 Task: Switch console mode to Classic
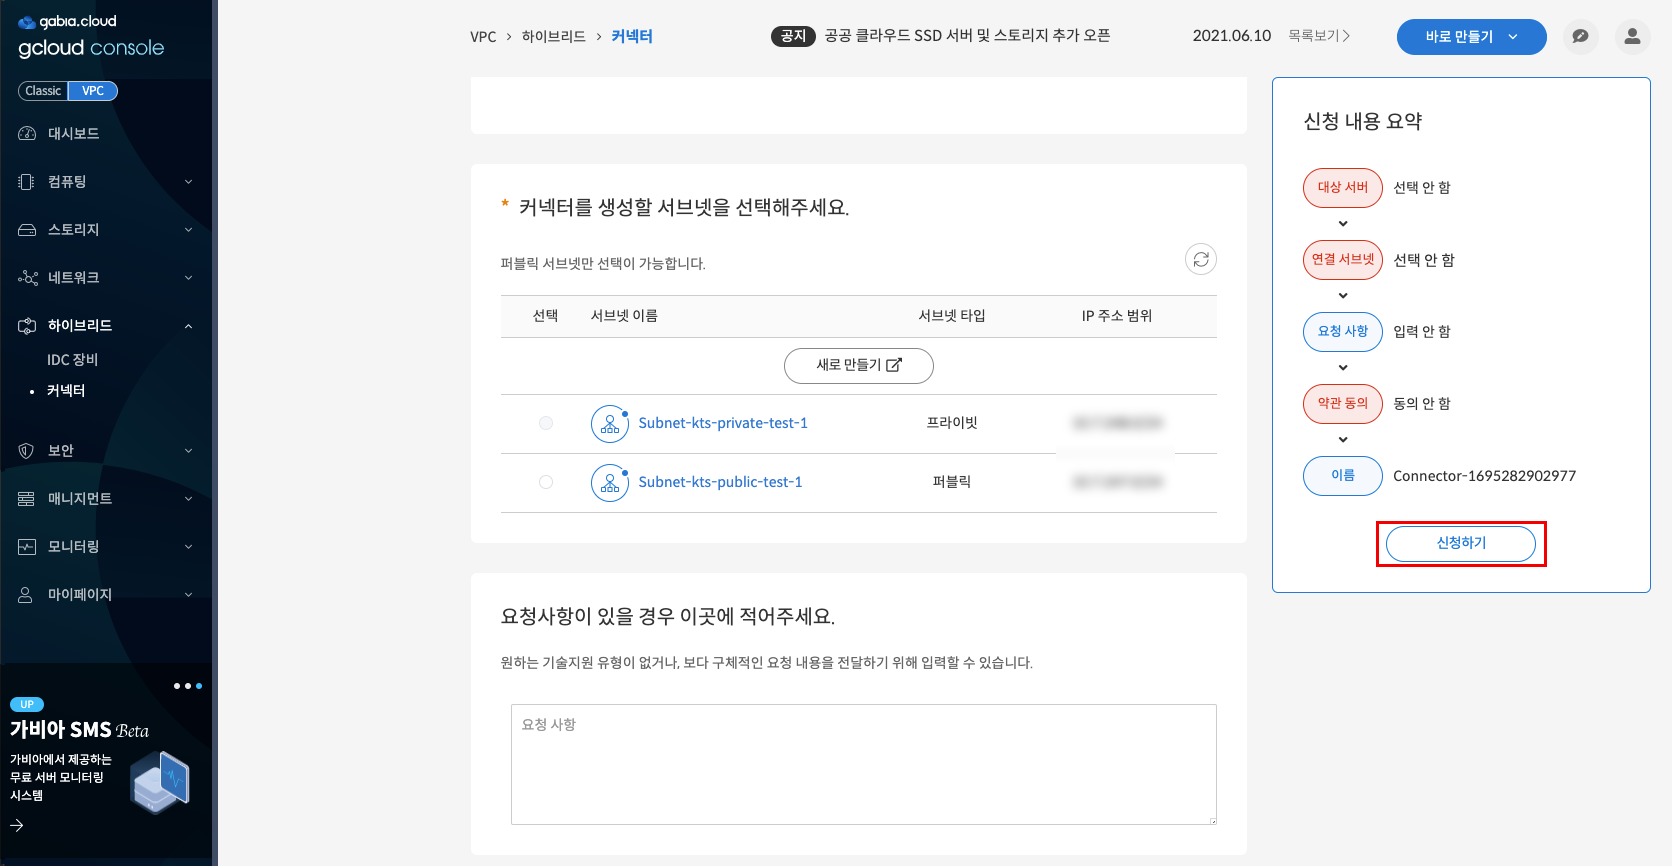click(43, 91)
